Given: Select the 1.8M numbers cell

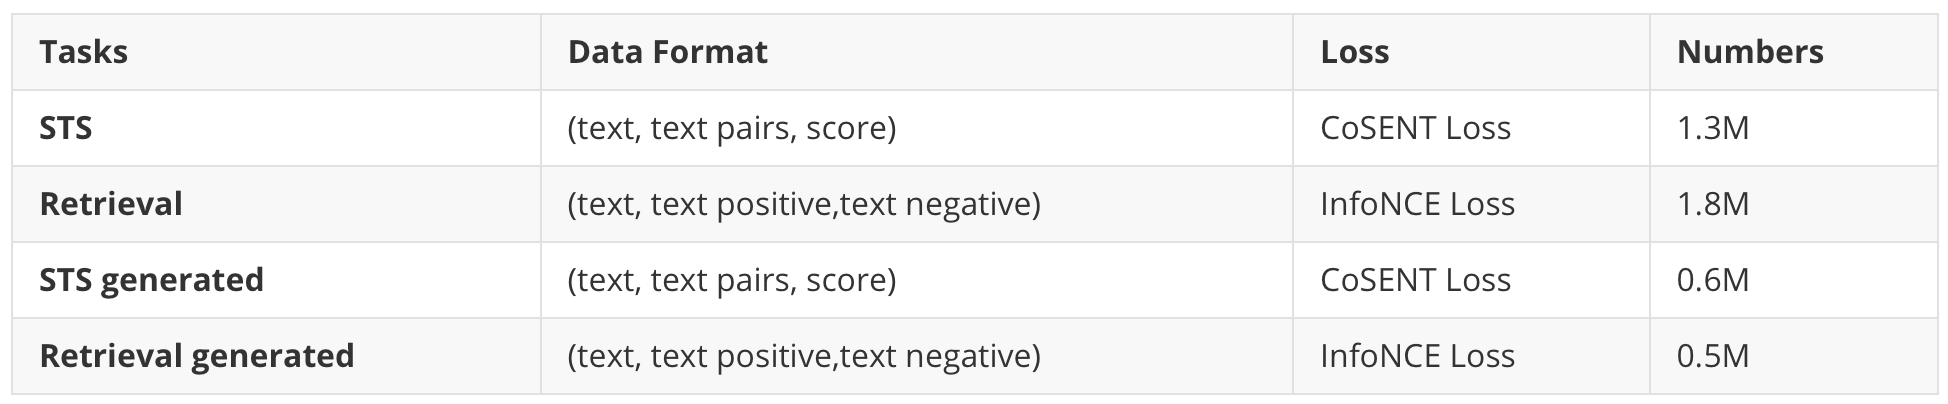Looking at the screenshot, I should pos(1712,204).
